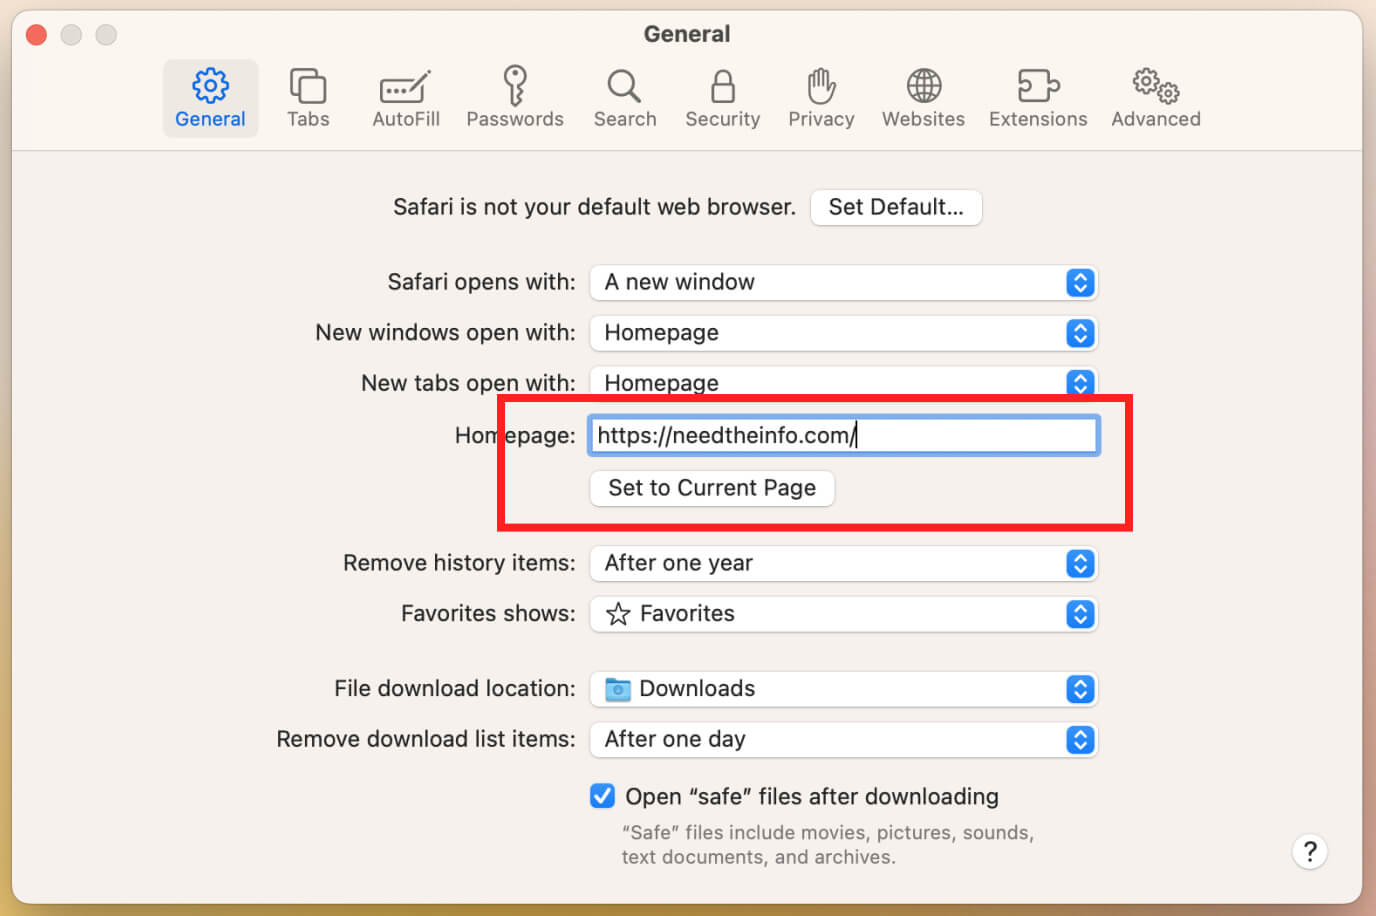
Task: Select the Security padlock icon
Action: [722, 87]
